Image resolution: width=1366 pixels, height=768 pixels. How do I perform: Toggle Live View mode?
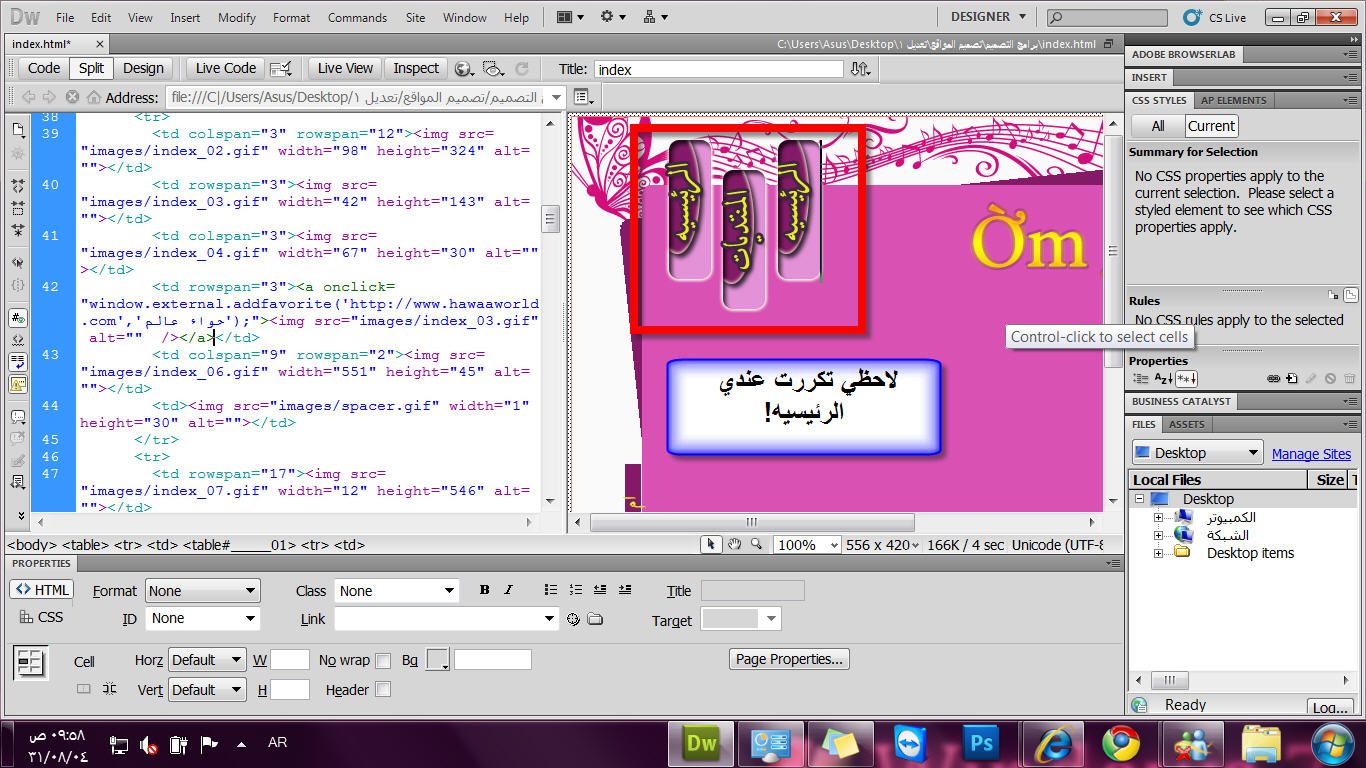pos(344,68)
